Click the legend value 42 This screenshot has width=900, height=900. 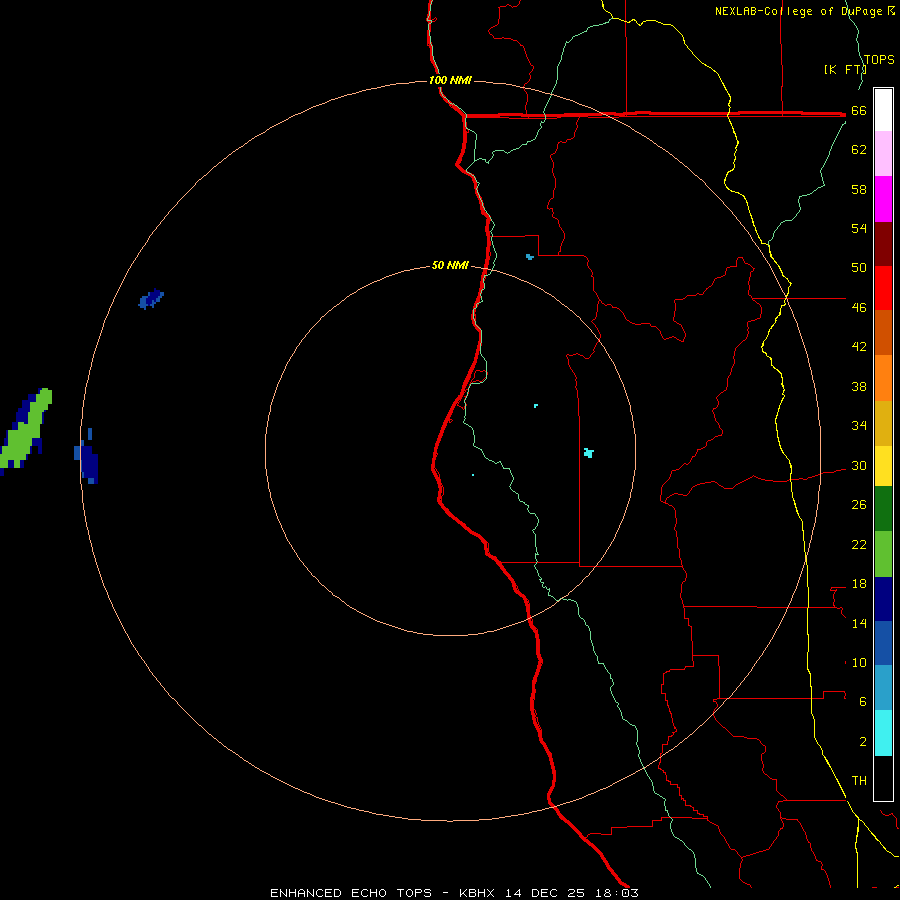click(x=859, y=346)
